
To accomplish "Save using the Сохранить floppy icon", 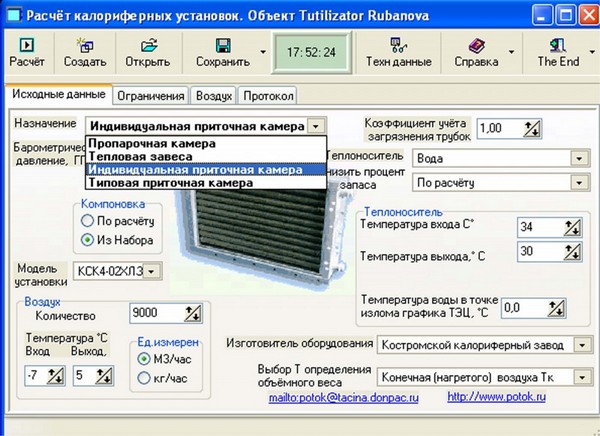I will coord(223,45).
